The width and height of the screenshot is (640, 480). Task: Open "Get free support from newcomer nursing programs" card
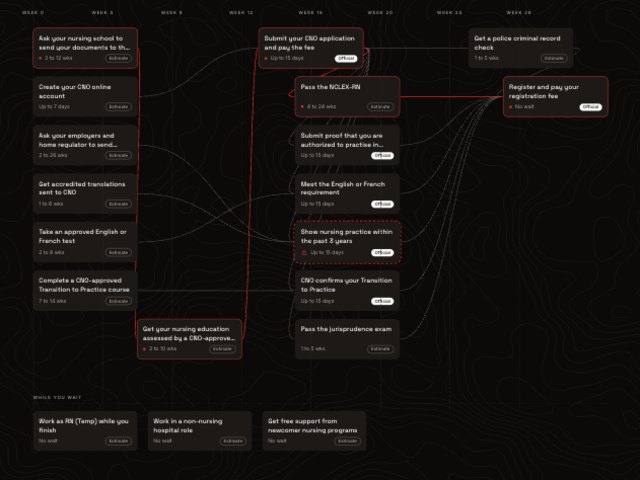[314, 431]
